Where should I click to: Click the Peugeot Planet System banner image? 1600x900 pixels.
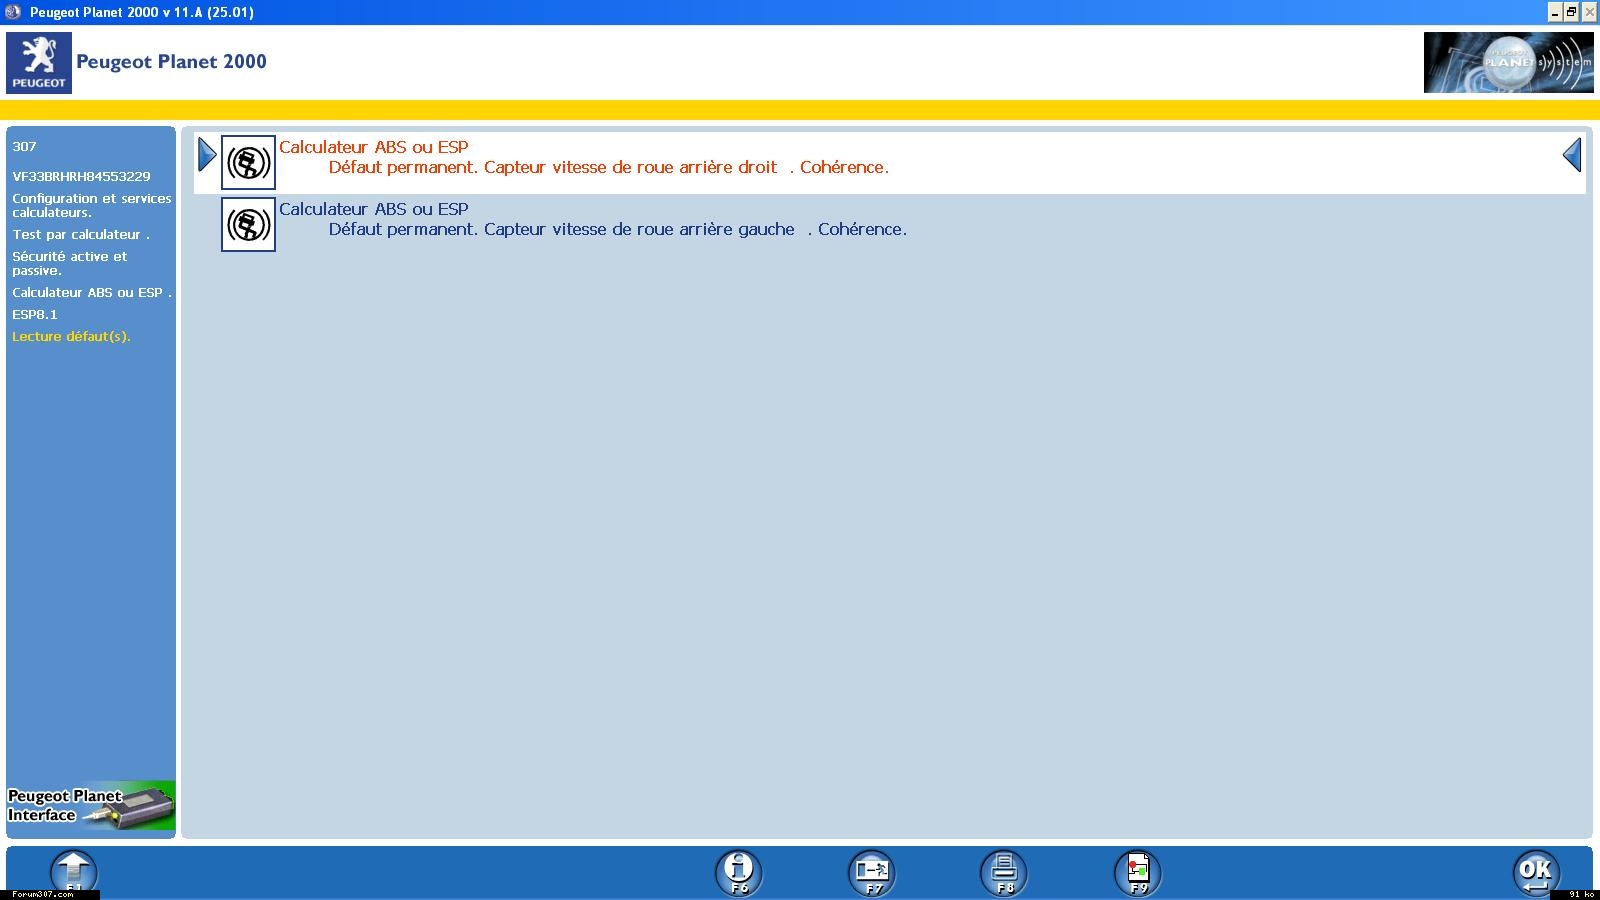pos(1508,62)
